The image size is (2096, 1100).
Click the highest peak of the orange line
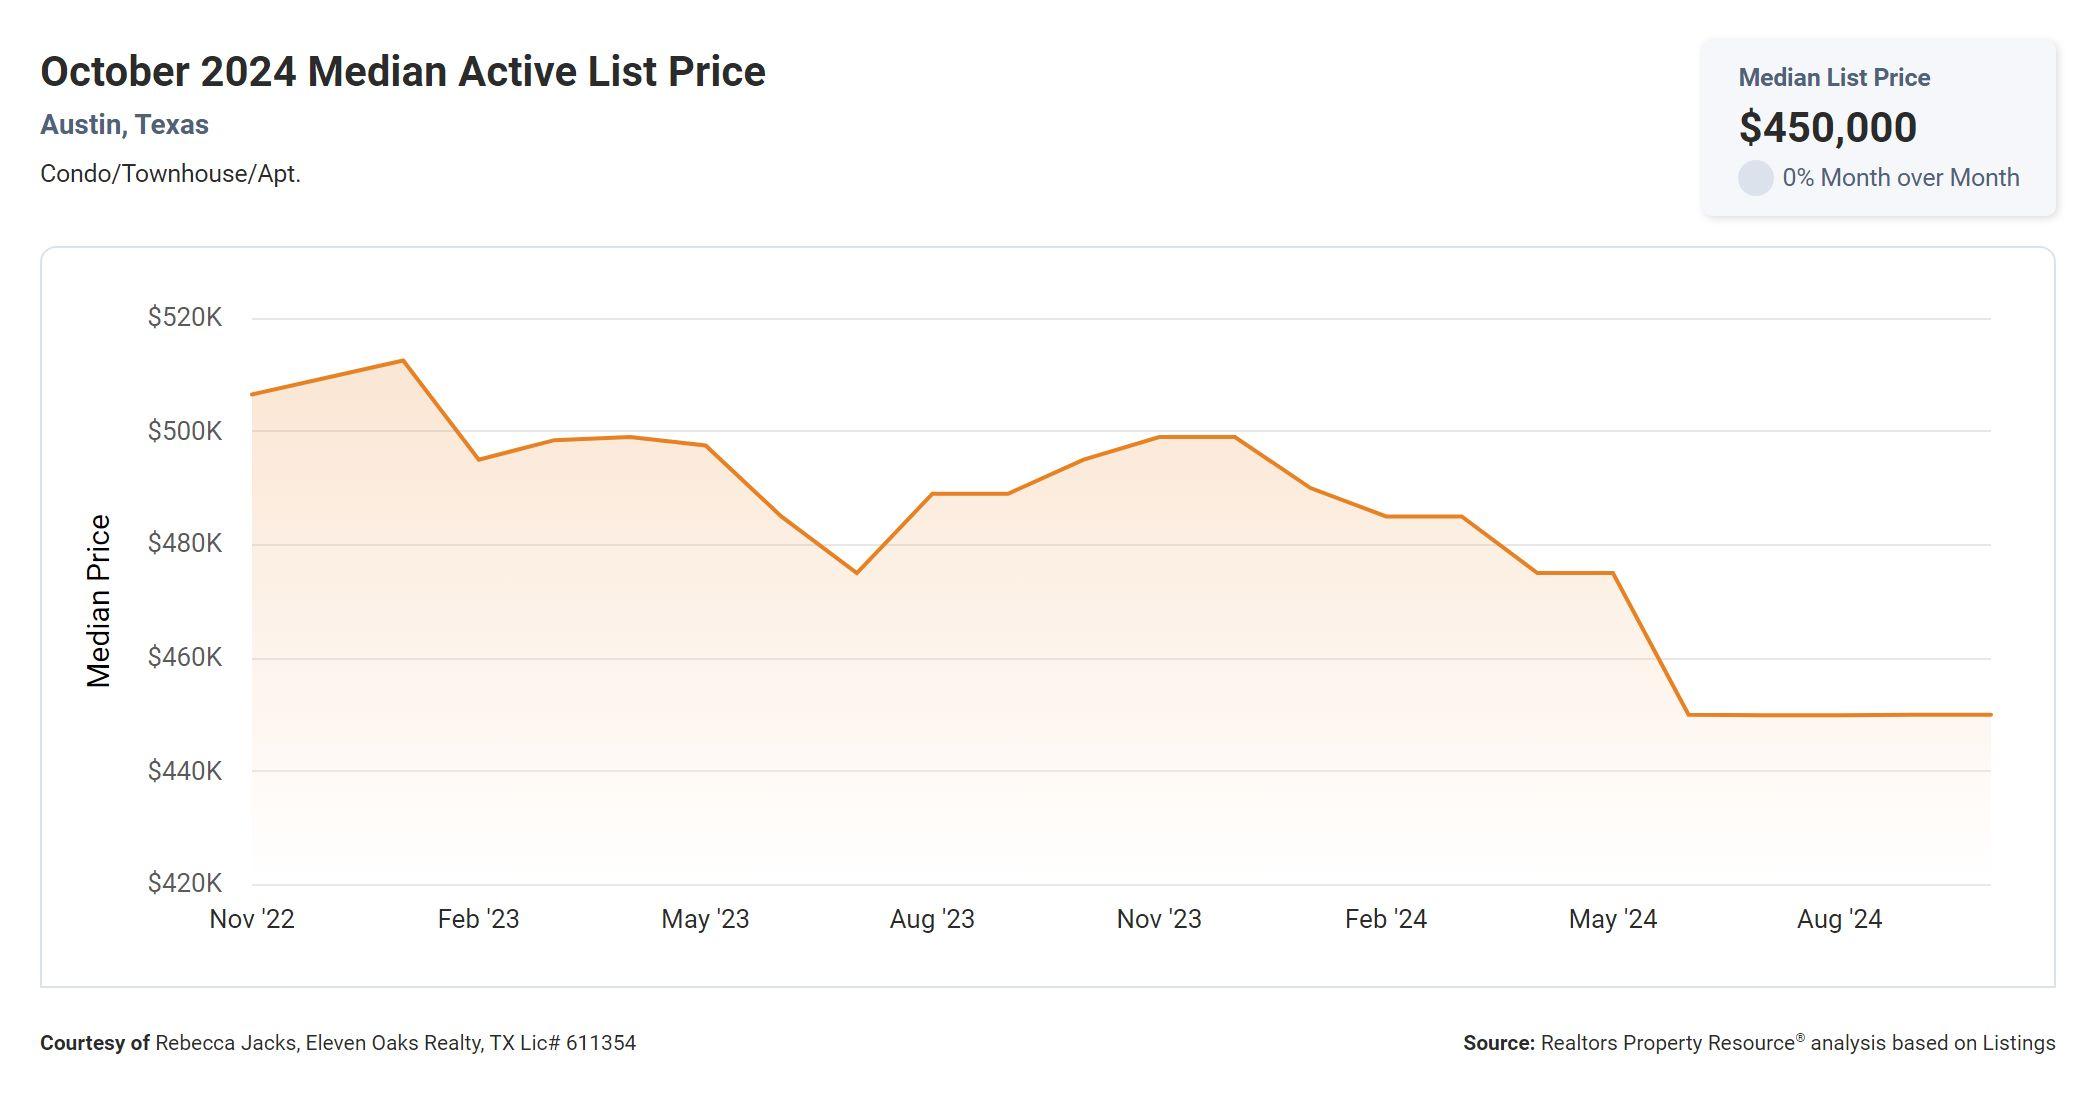click(x=403, y=361)
